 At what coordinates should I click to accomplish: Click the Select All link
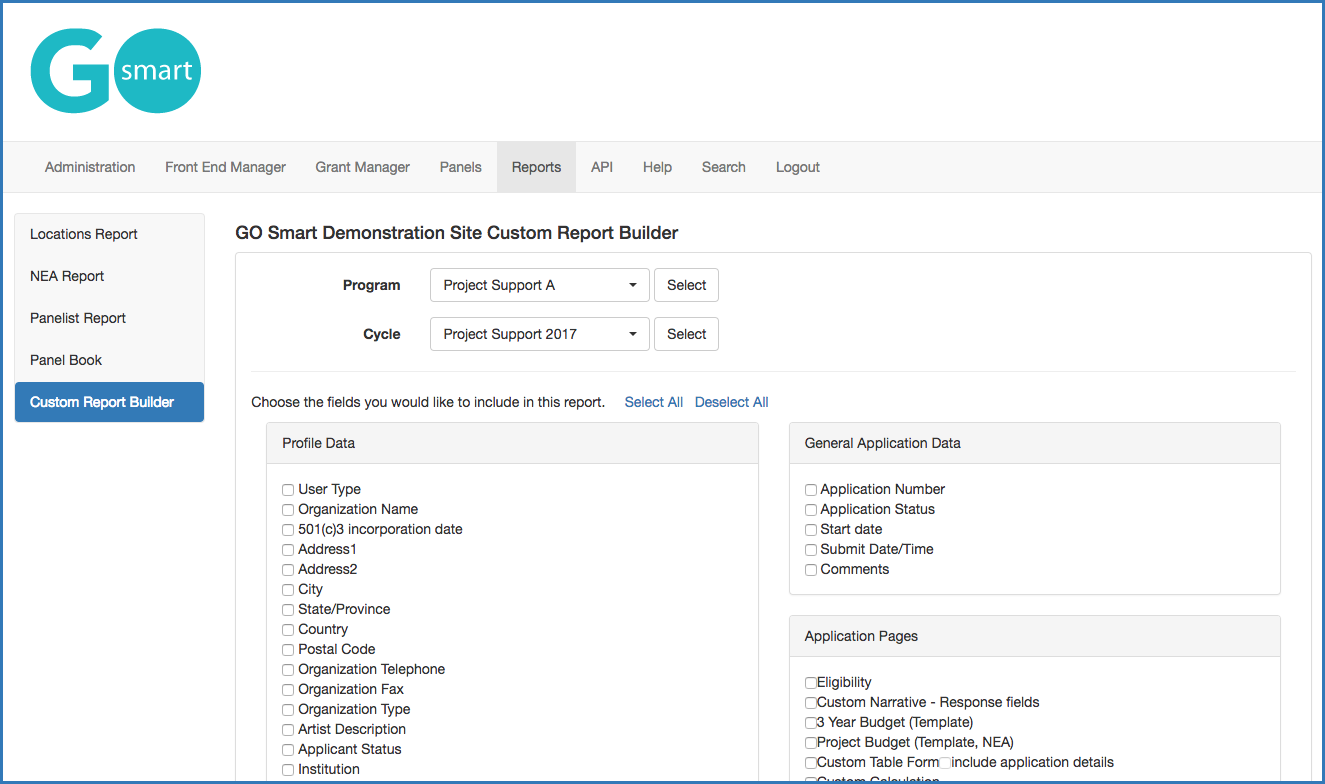(x=653, y=402)
